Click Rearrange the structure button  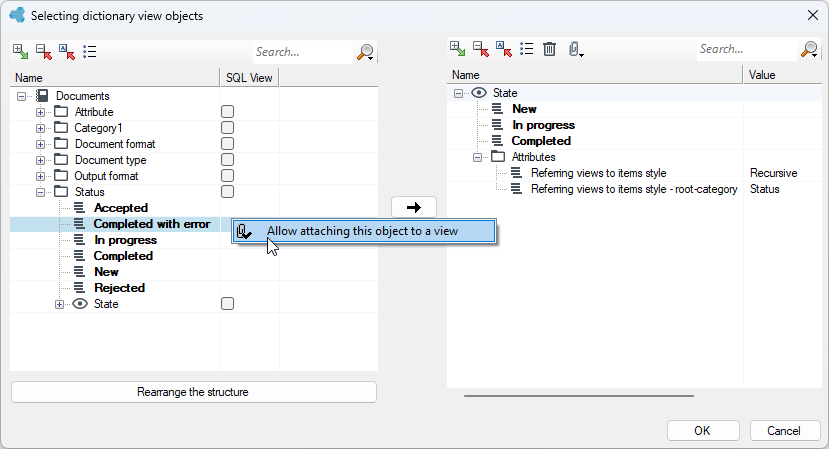(194, 392)
